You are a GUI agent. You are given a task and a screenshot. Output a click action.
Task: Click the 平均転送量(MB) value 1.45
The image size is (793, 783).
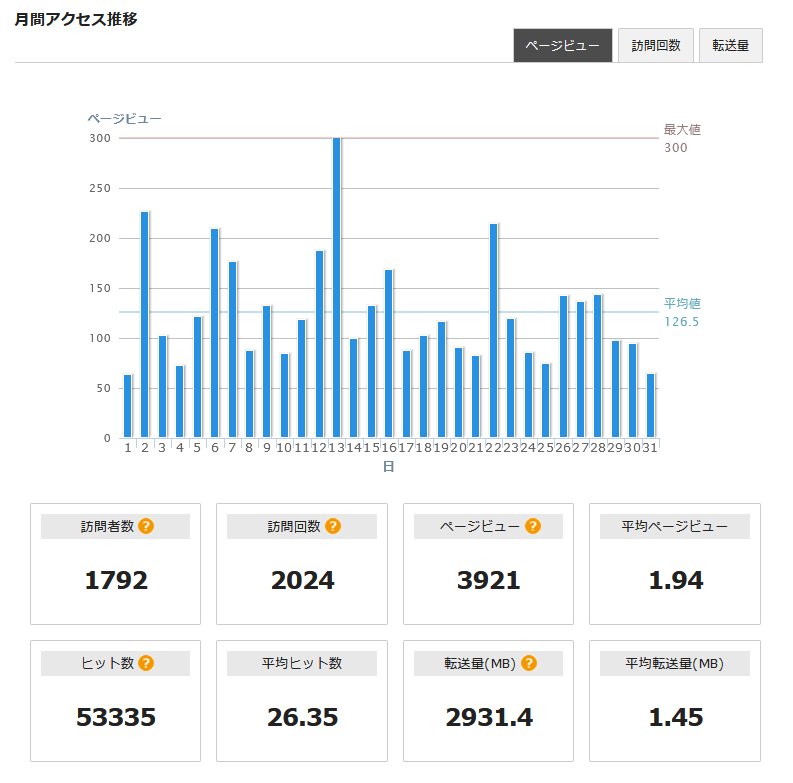676,717
